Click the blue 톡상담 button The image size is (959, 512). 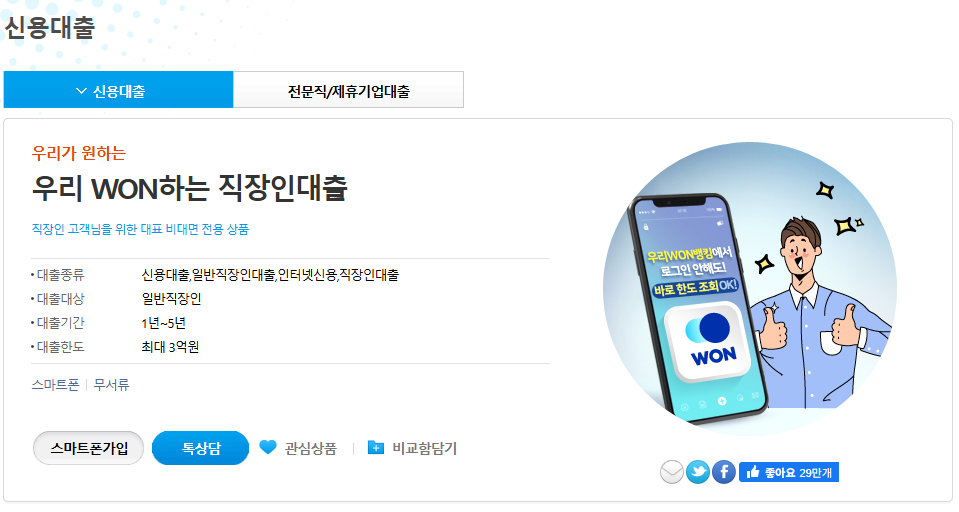pos(201,448)
